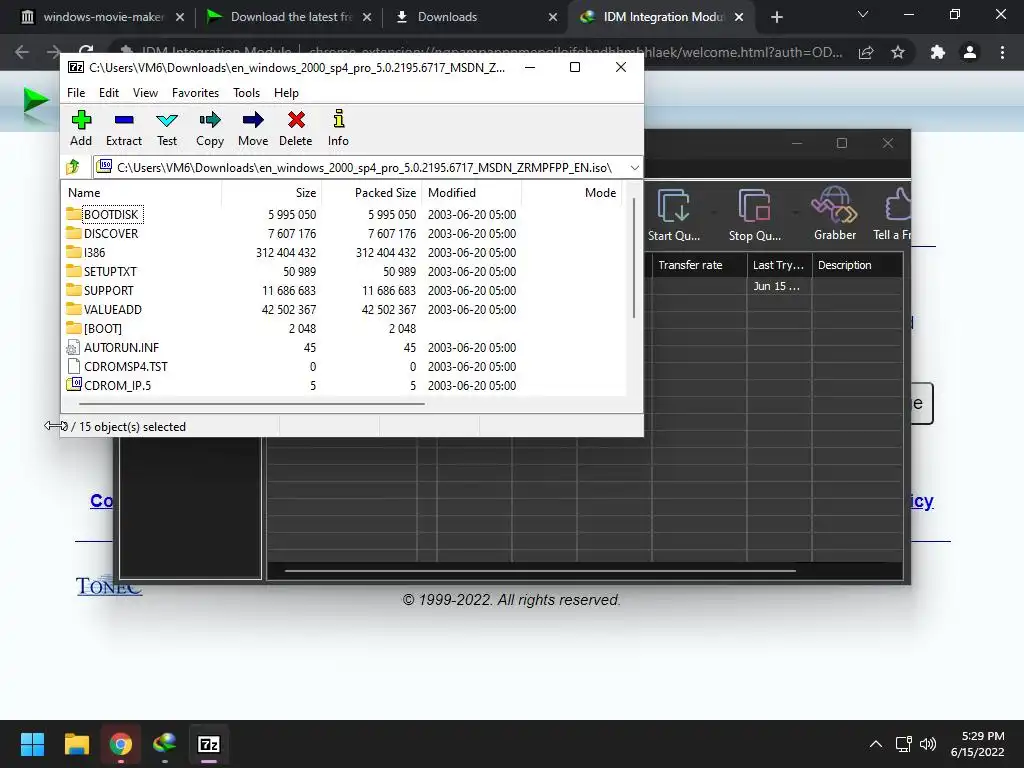This screenshot has width=1024, height=768.
Task: Open the Edit menu
Action: tap(108, 93)
